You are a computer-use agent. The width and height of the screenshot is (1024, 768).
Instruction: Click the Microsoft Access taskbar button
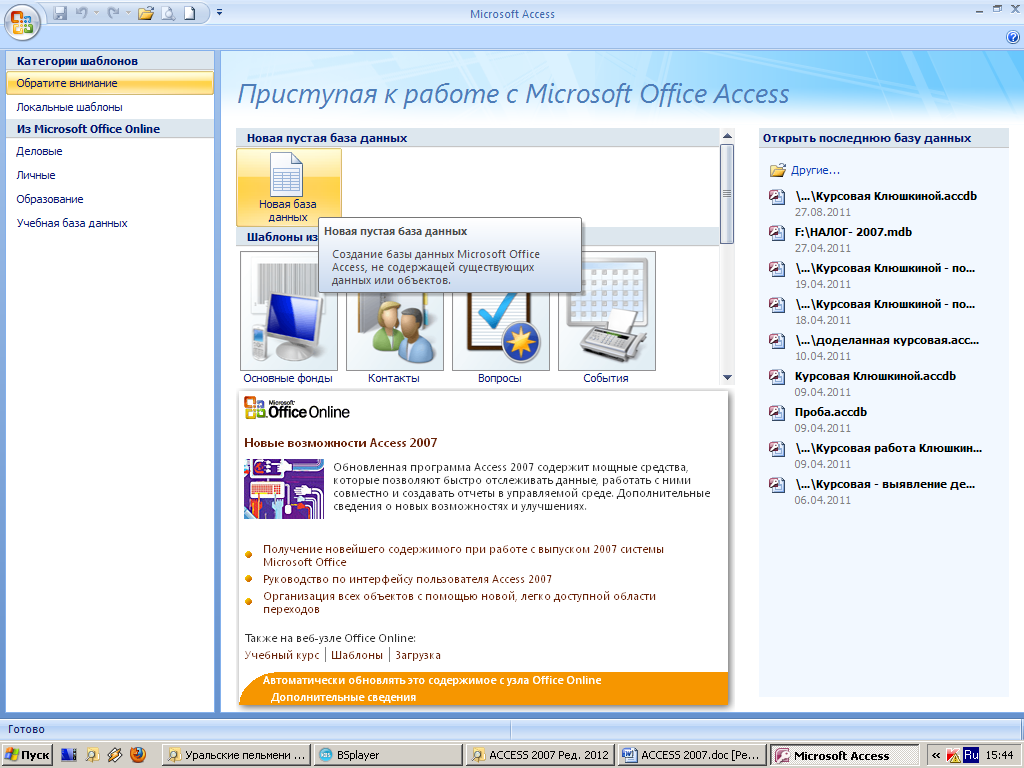pos(844,755)
